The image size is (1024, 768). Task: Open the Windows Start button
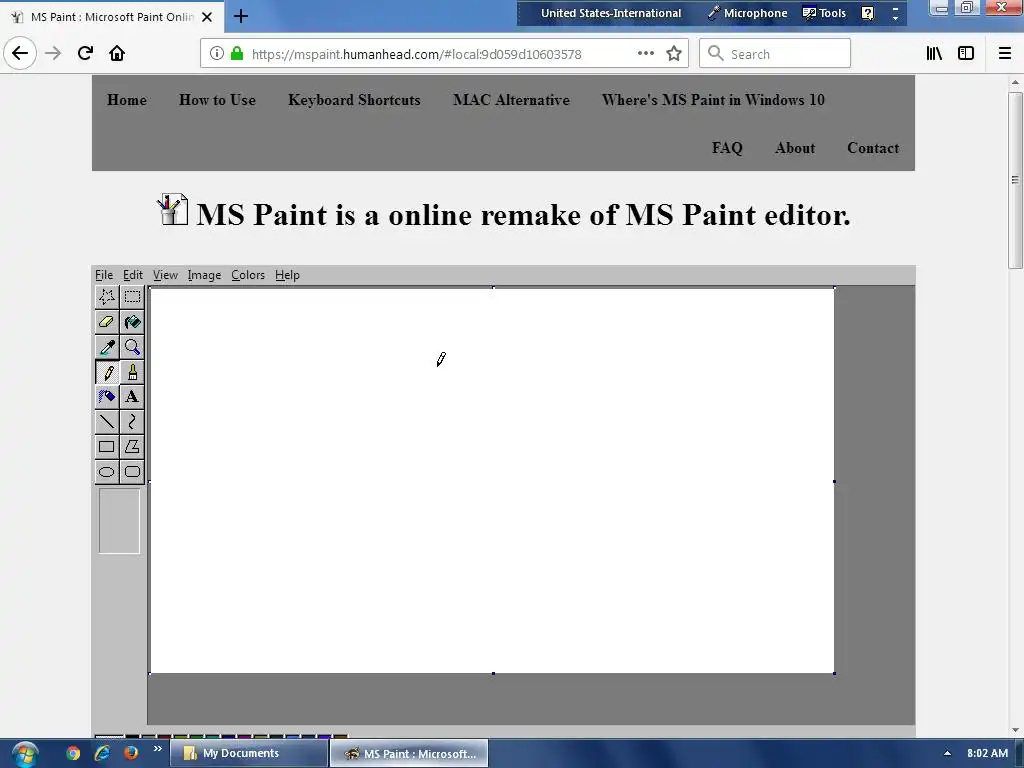(24, 754)
